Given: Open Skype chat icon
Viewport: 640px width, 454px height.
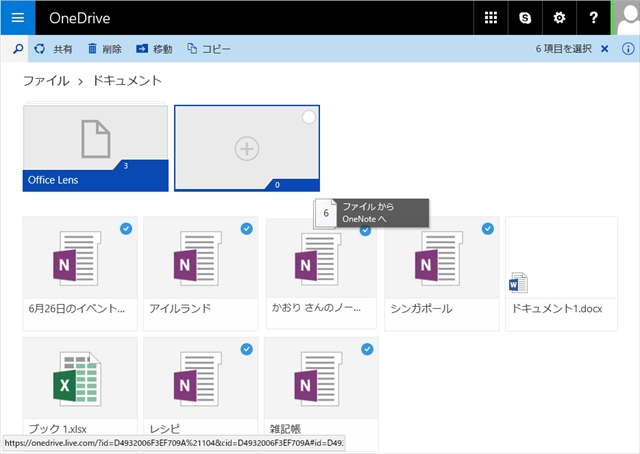Looking at the screenshot, I should (525, 18).
